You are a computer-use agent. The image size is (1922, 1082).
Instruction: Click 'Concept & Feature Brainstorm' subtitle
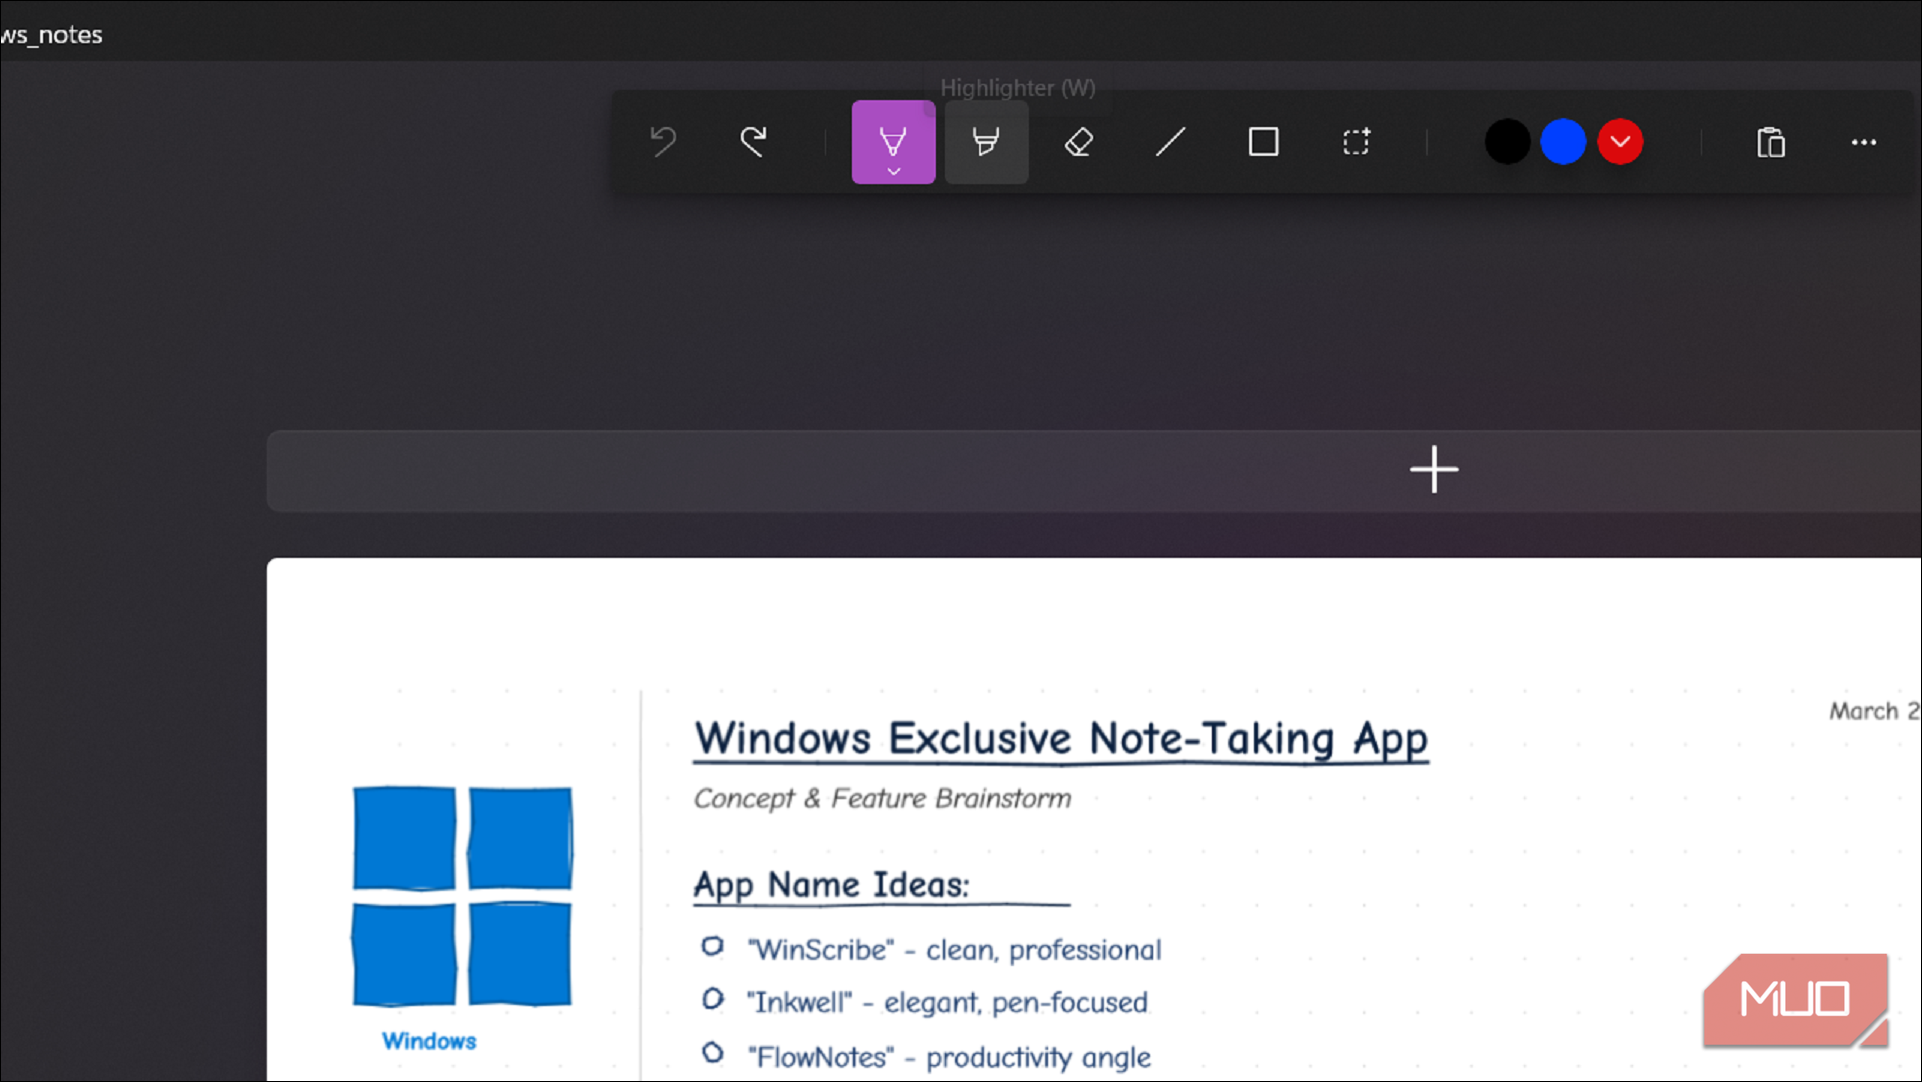pos(882,798)
